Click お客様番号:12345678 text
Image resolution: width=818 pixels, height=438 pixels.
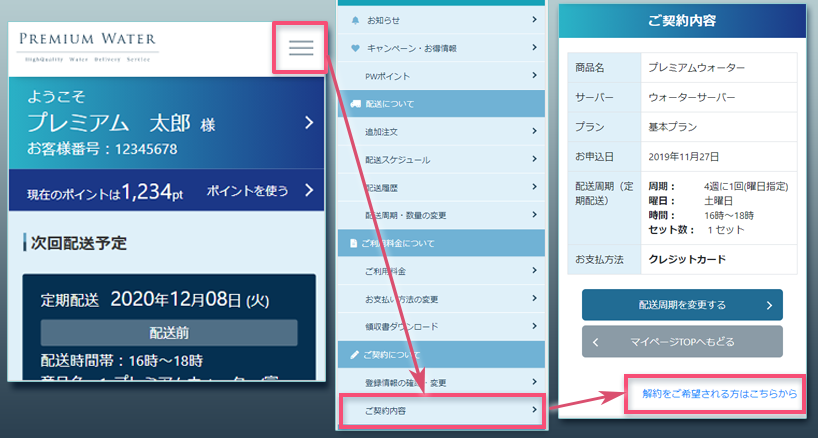tap(102, 149)
